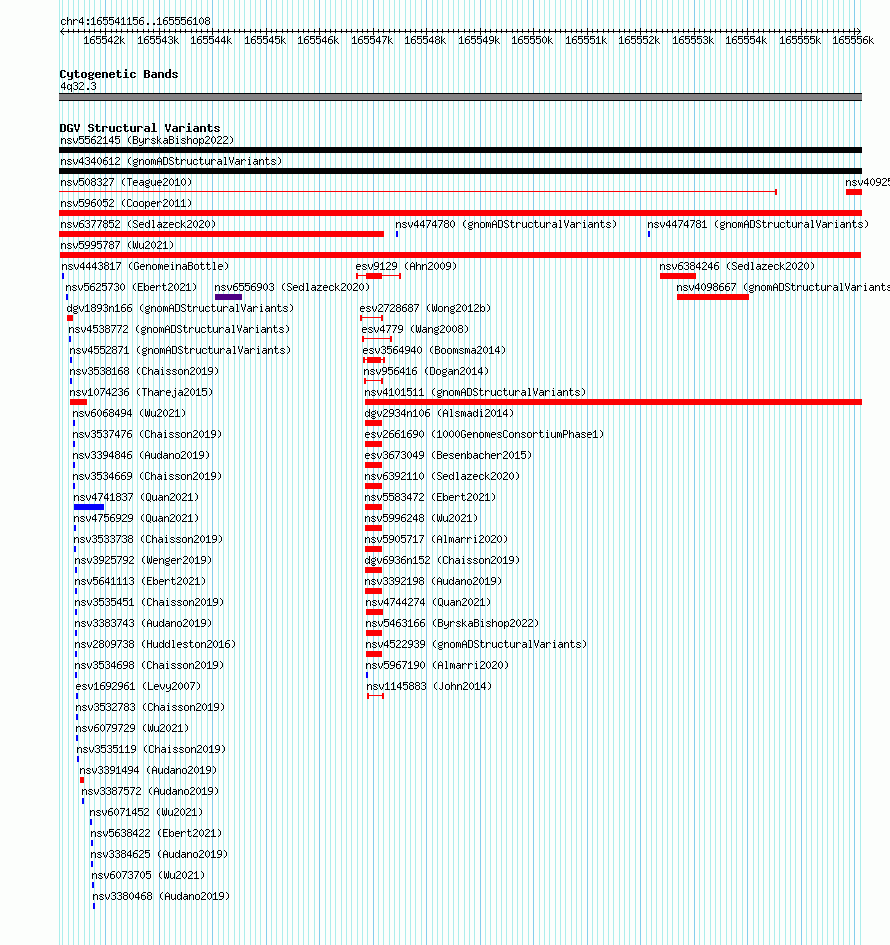The image size is (890, 945).
Task: Select nsv5638422 (Ebert2021) label
Action: click(x=156, y=834)
